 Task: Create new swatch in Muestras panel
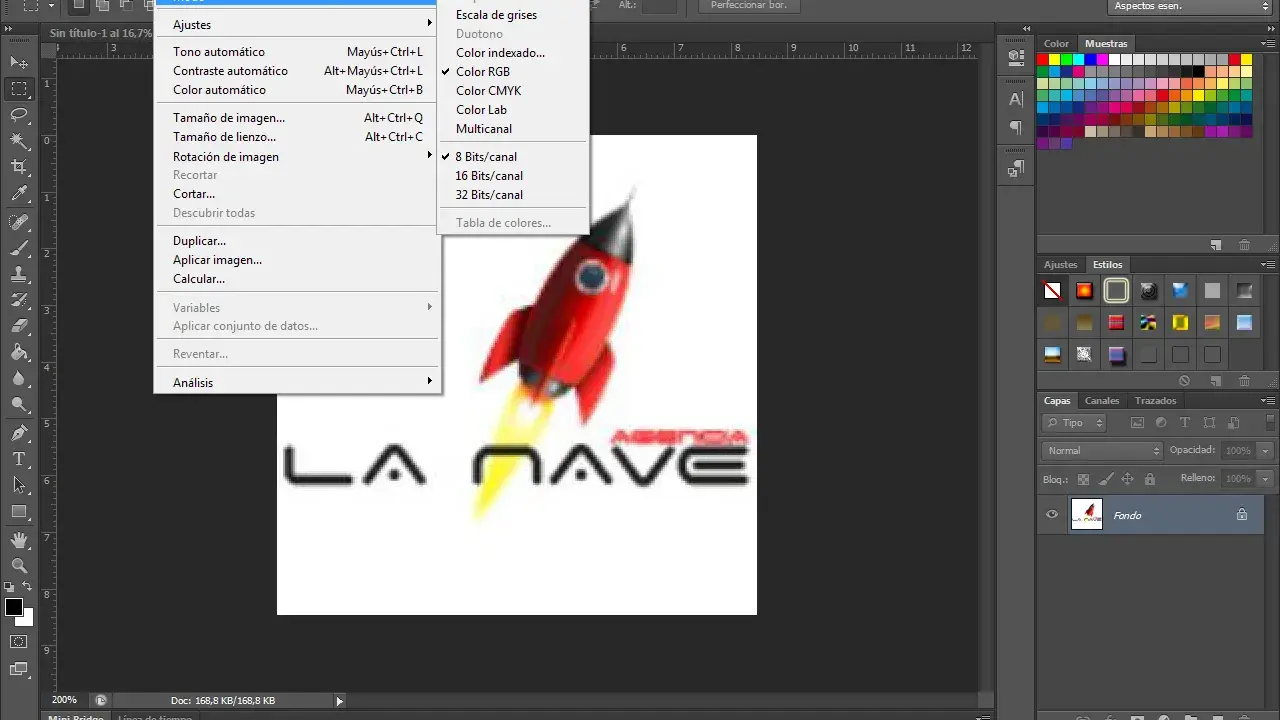pos(1216,245)
